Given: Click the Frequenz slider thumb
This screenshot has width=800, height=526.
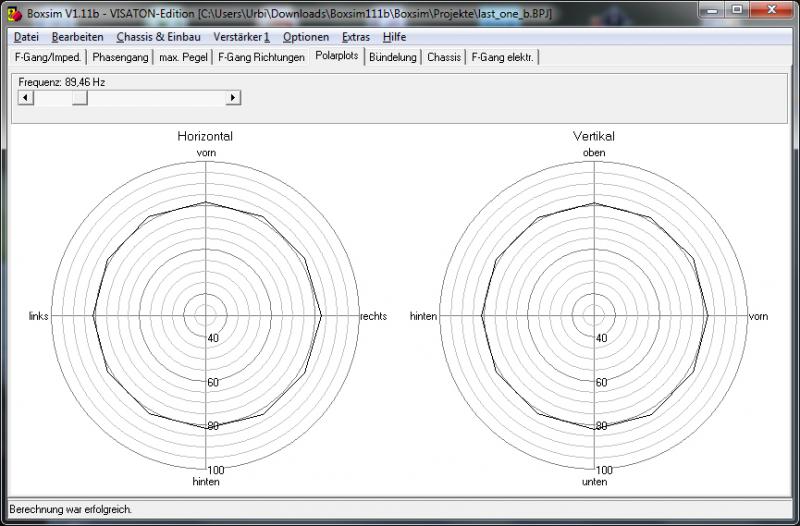Looking at the screenshot, I should (79, 97).
